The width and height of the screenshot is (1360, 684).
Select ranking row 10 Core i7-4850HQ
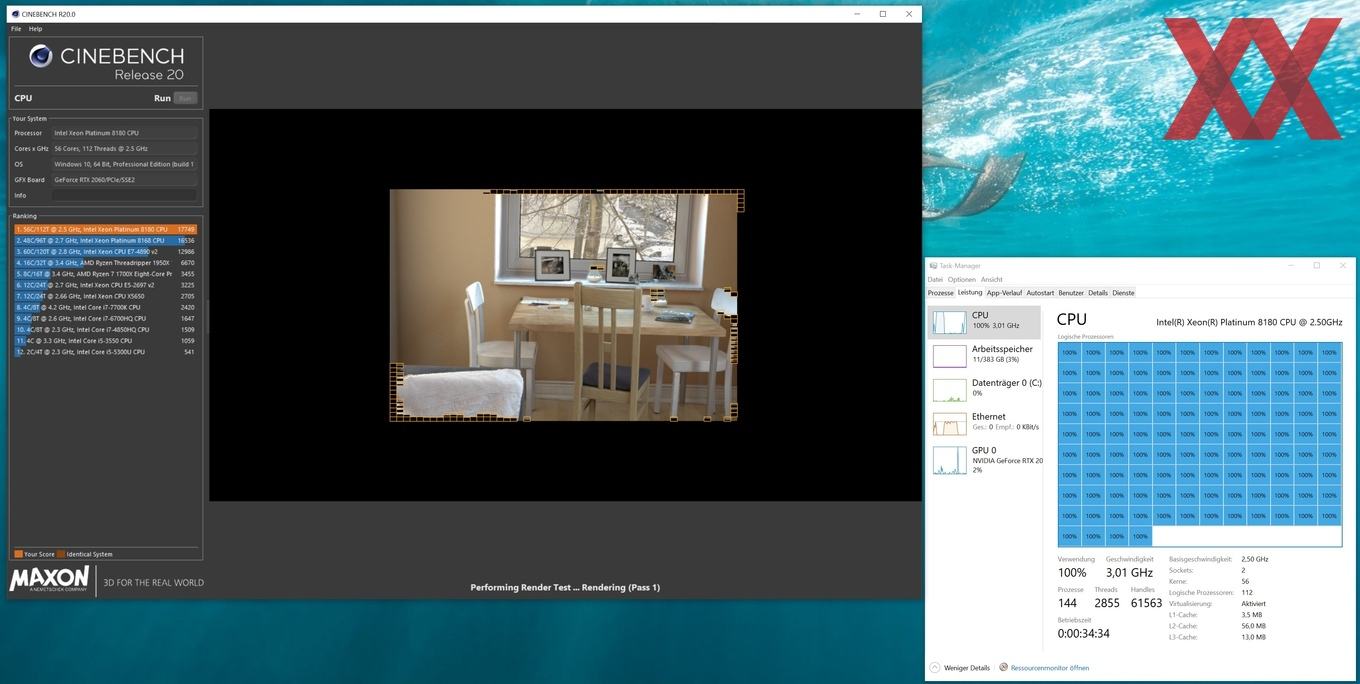point(105,329)
